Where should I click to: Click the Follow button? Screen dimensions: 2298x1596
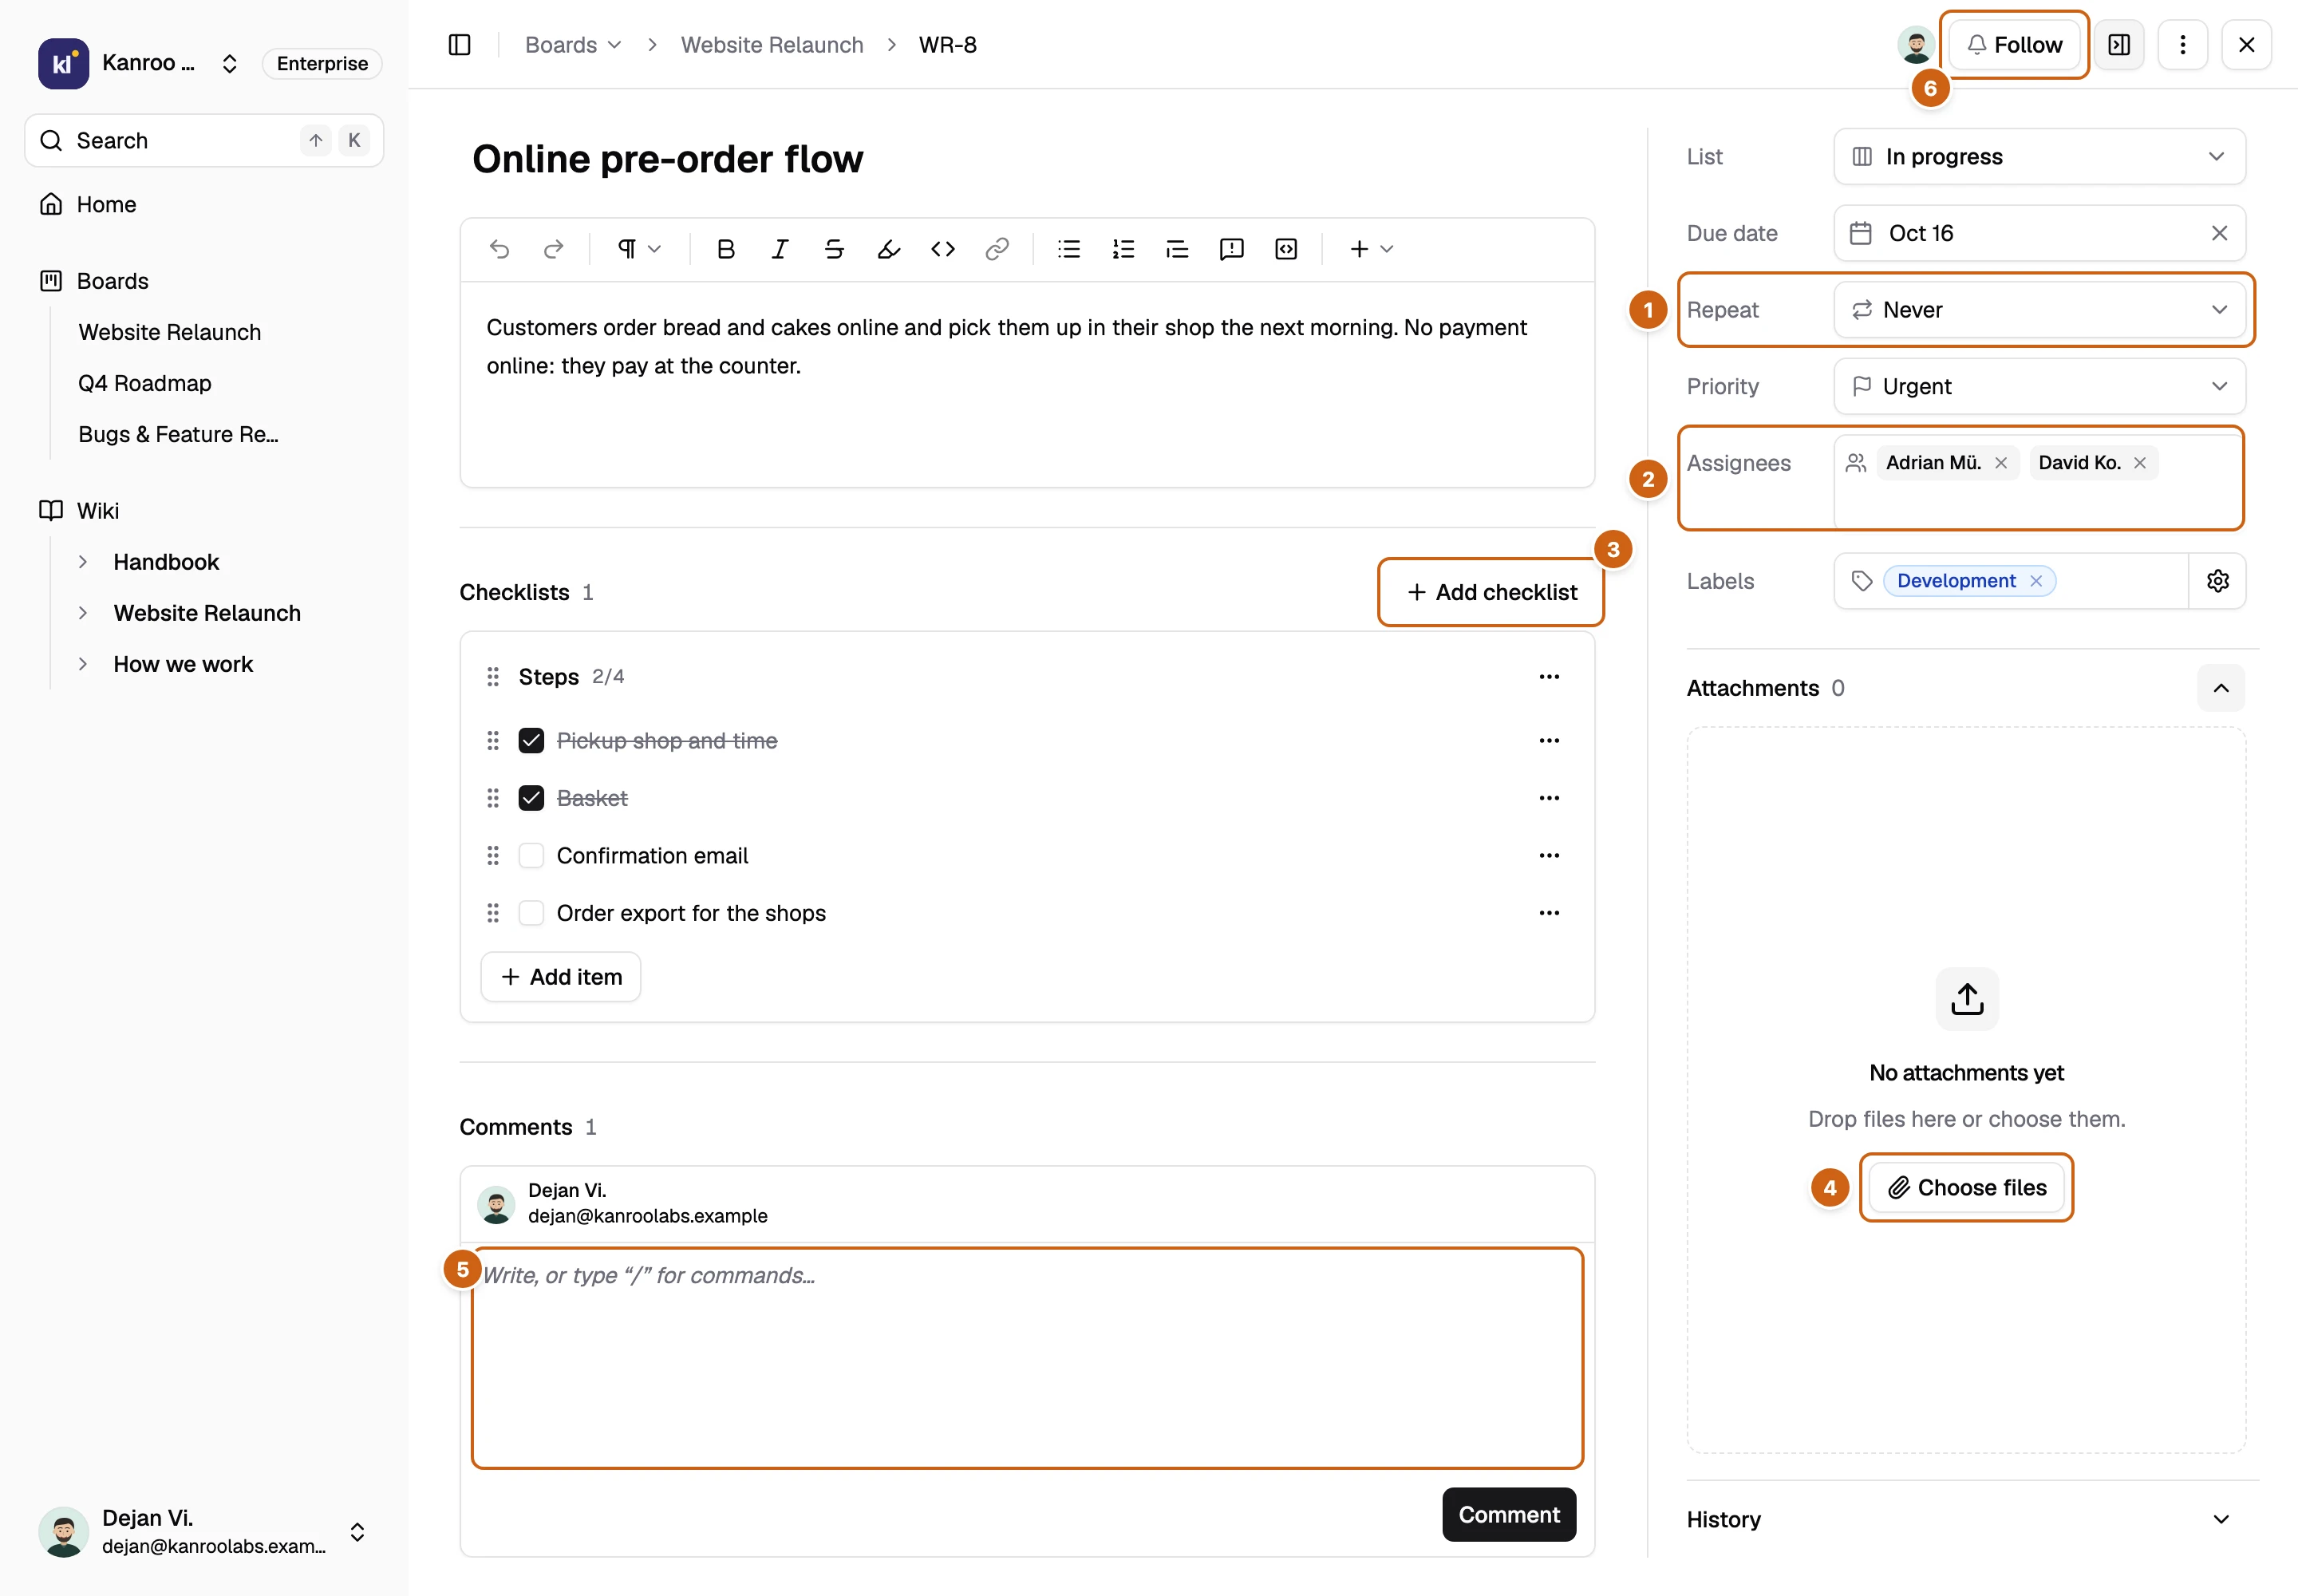[x=2014, y=45]
